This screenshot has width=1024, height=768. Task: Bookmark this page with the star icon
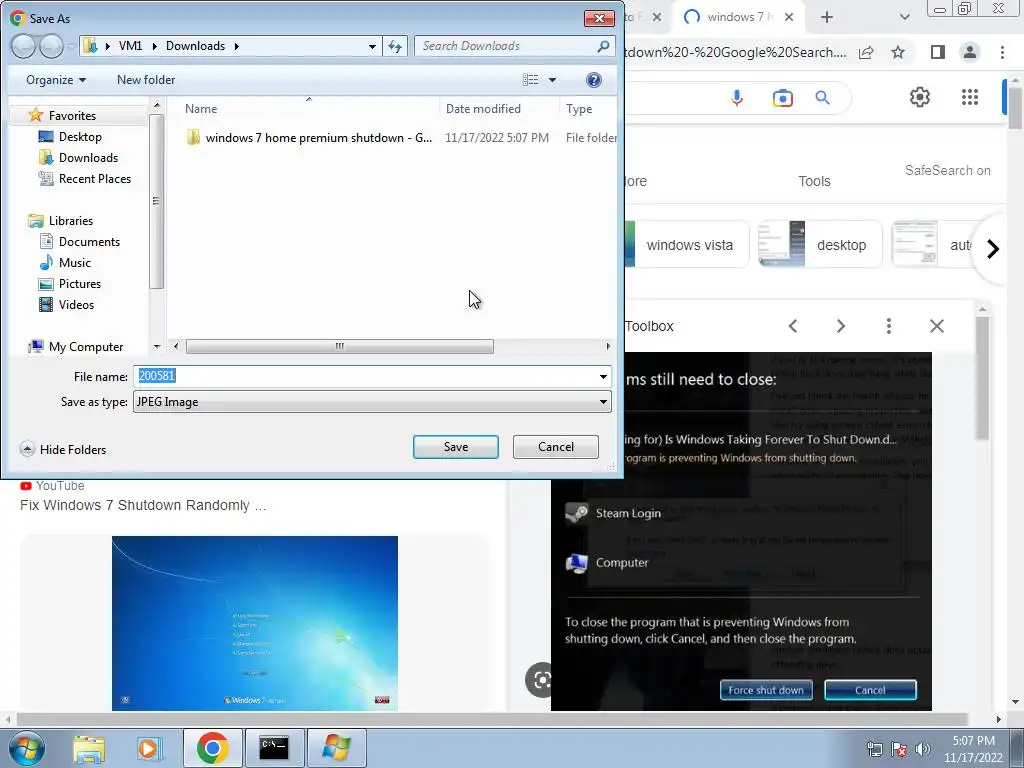pos(898,52)
